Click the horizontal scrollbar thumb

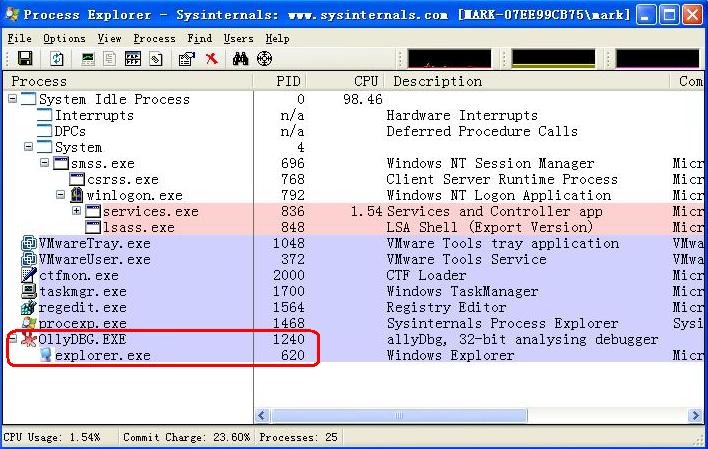pos(399,415)
